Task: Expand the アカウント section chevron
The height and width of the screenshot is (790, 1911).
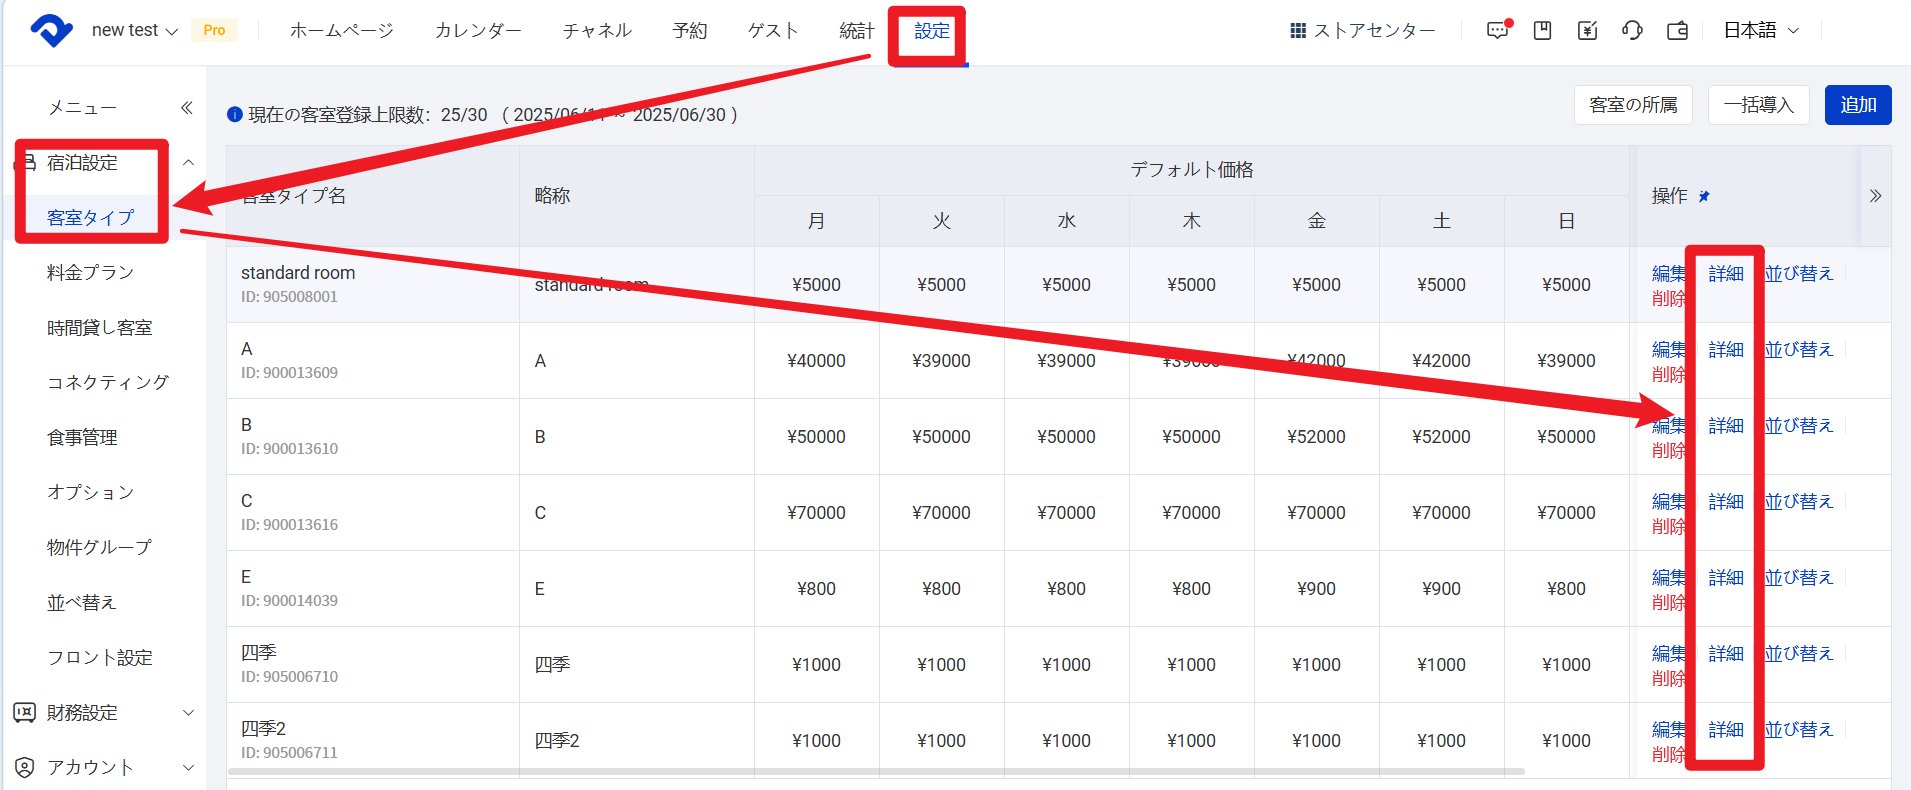Action: click(x=188, y=767)
